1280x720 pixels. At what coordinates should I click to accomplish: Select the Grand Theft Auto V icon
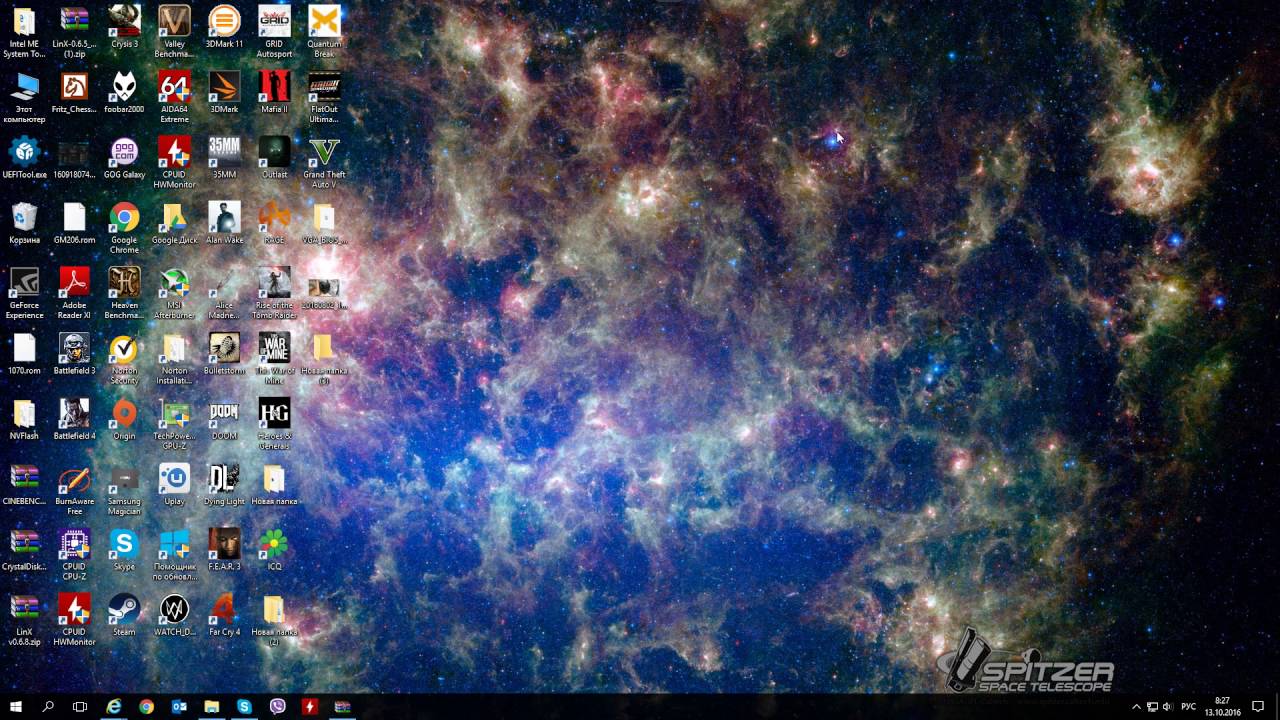pos(324,163)
